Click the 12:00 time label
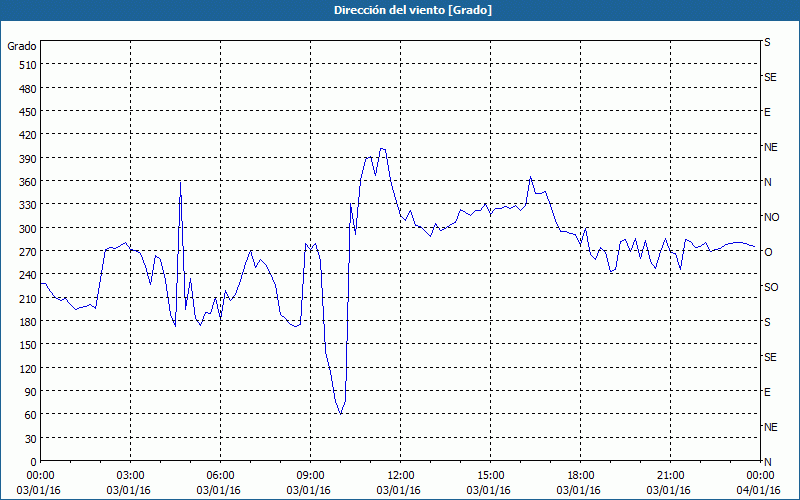The height and width of the screenshot is (500, 800). tap(401, 476)
